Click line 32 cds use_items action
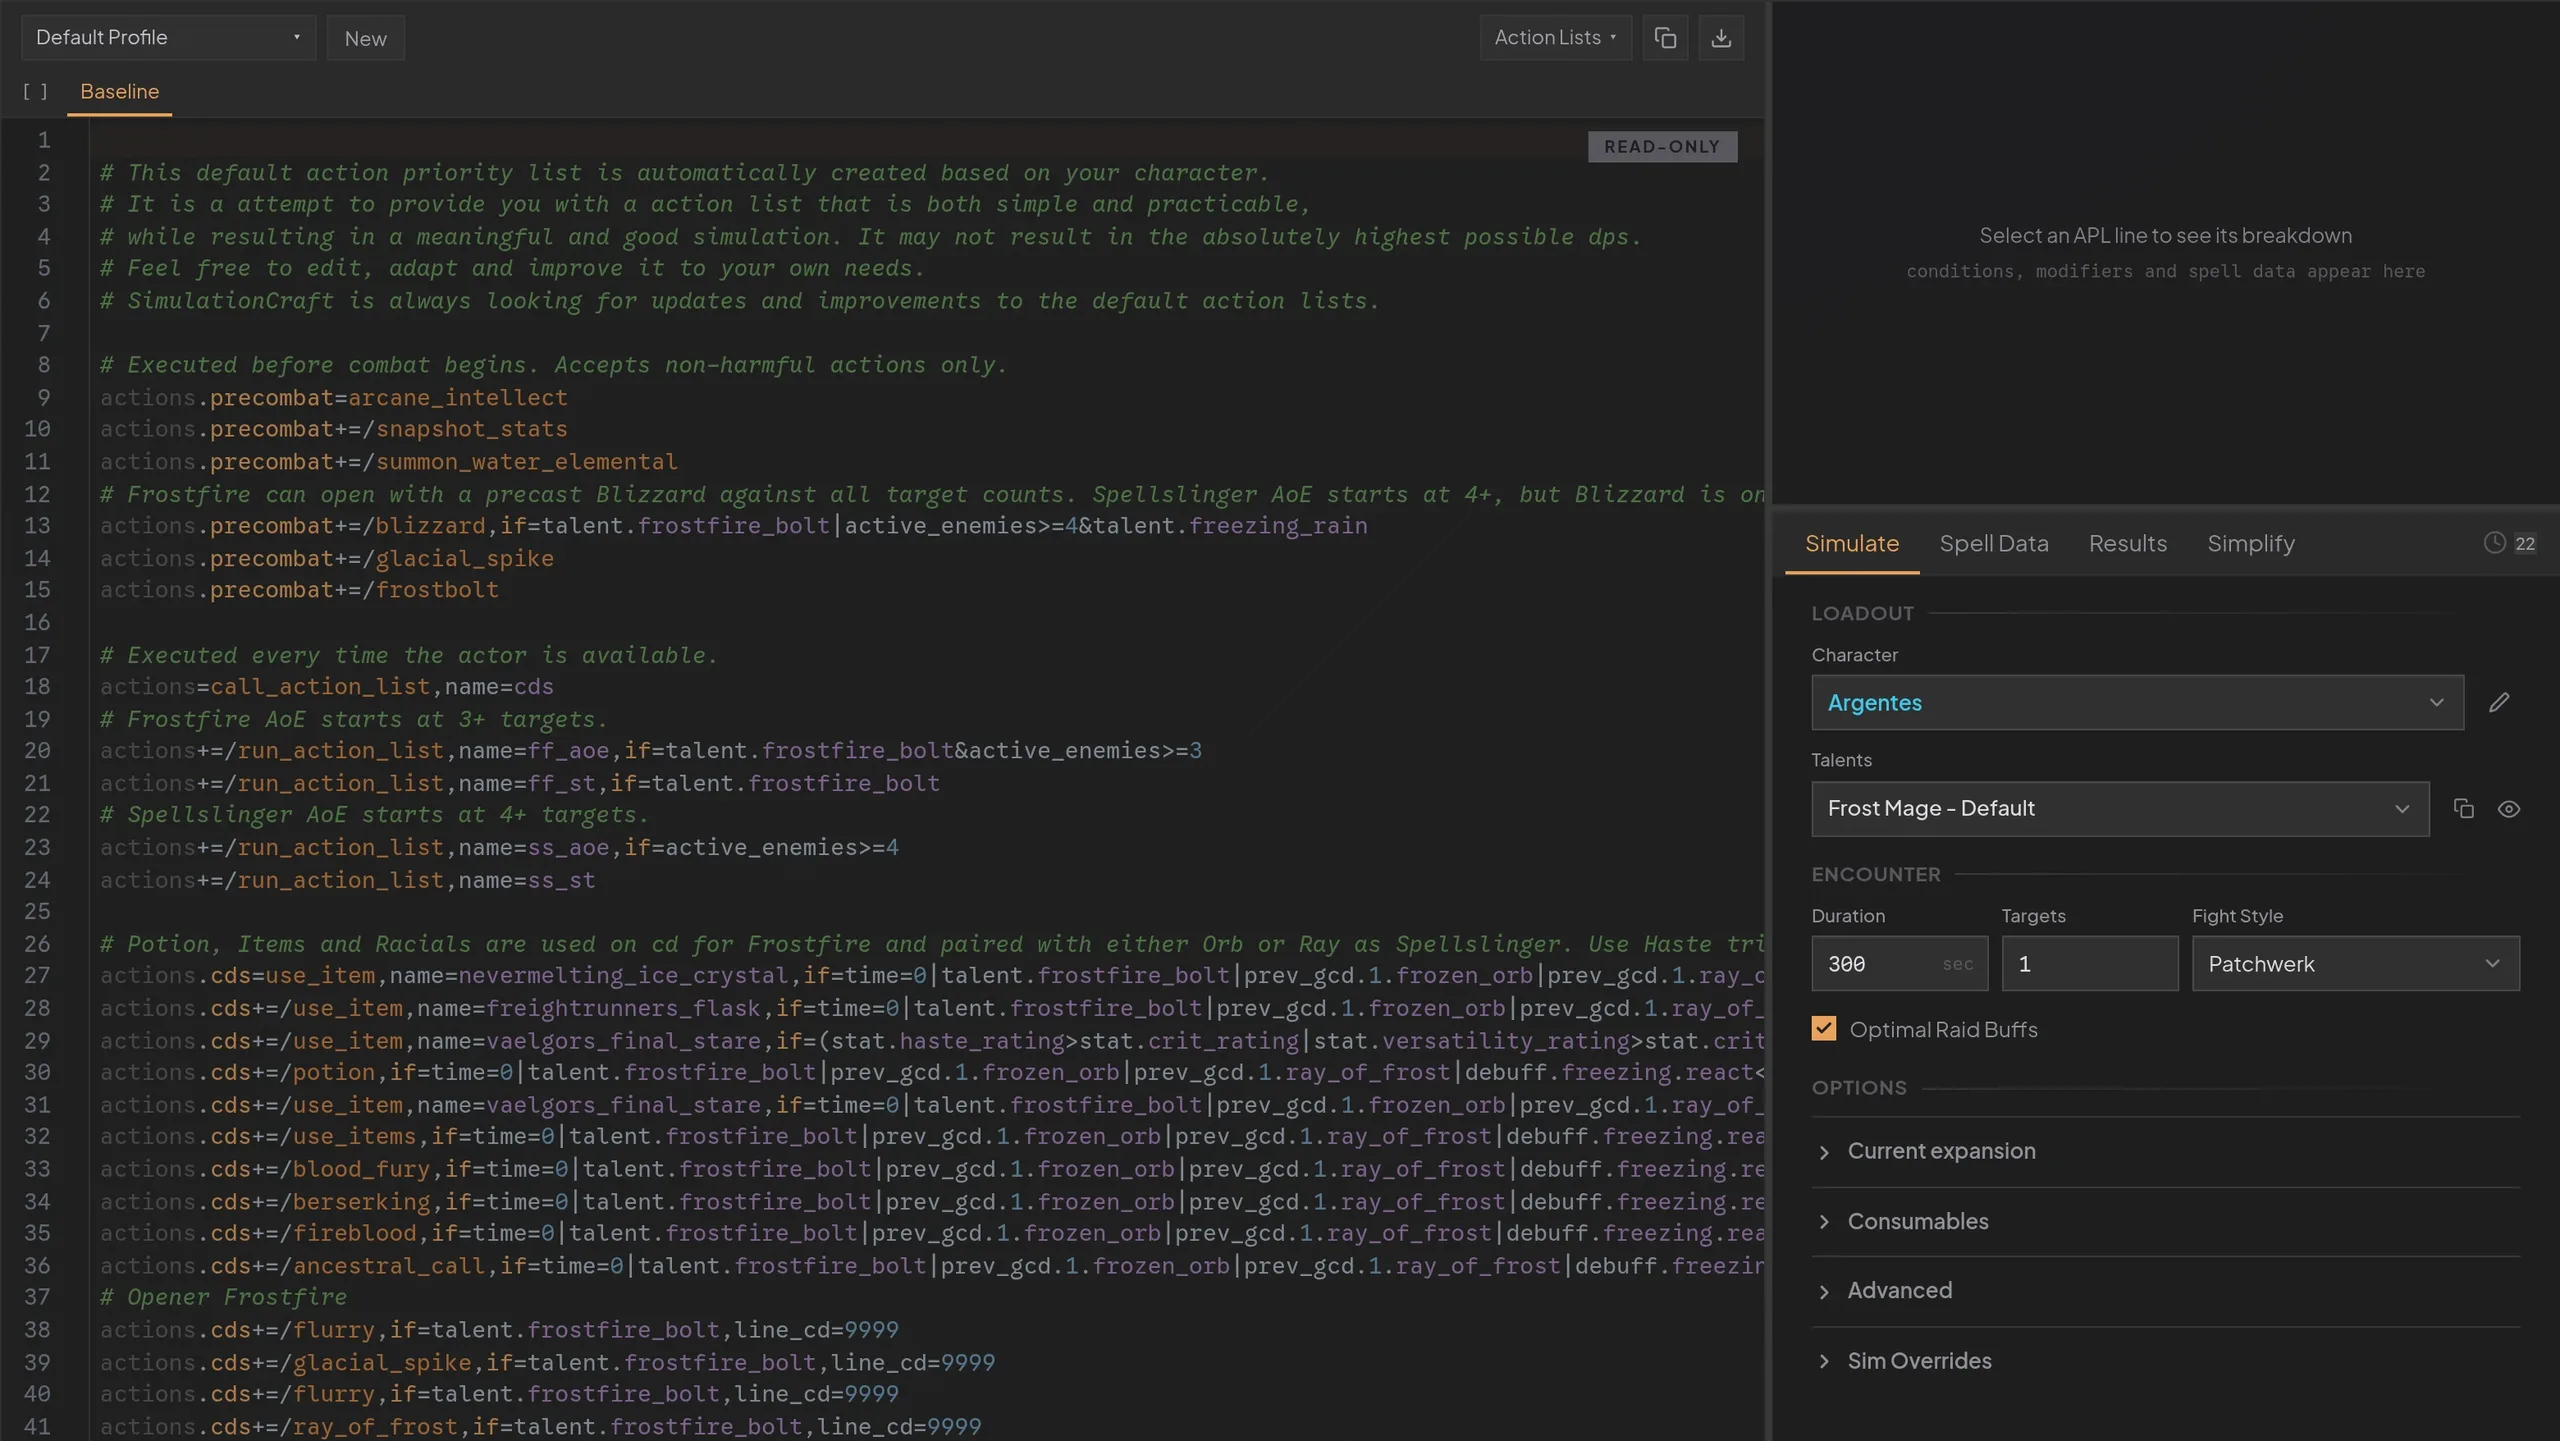Image resolution: width=2560 pixels, height=1441 pixels. point(931,1137)
